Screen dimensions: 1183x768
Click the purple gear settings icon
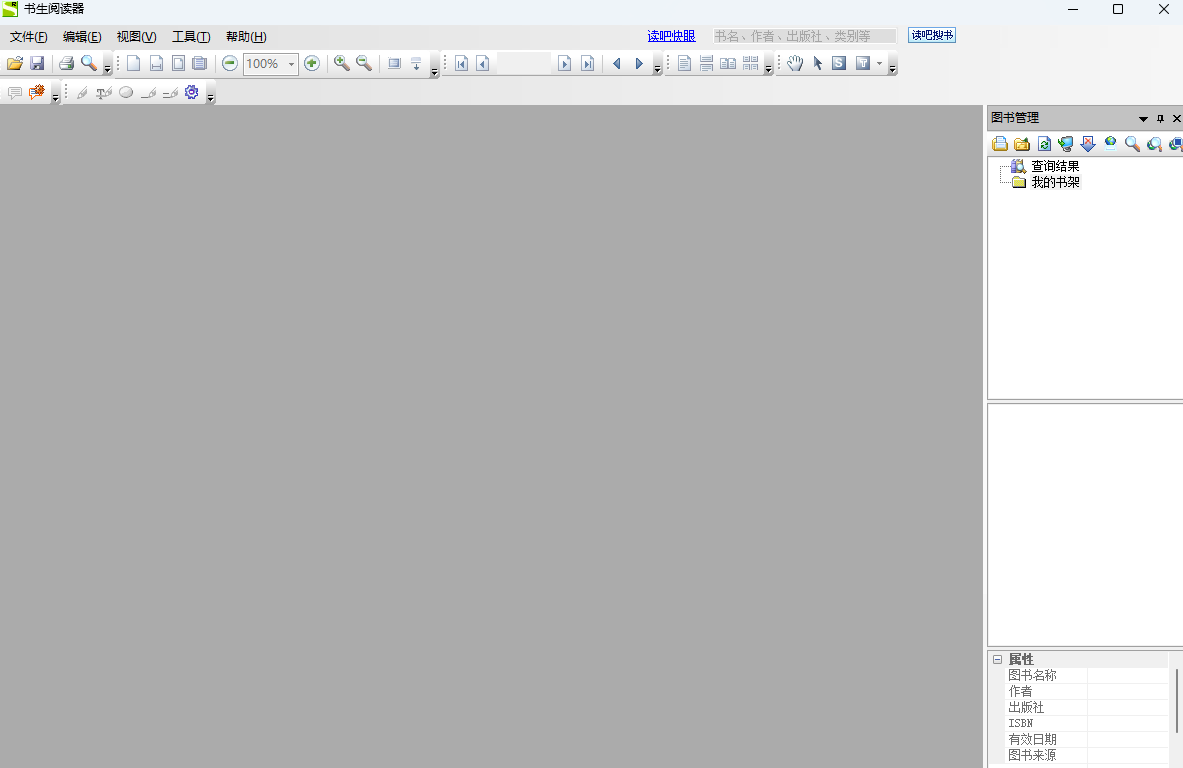(x=192, y=92)
